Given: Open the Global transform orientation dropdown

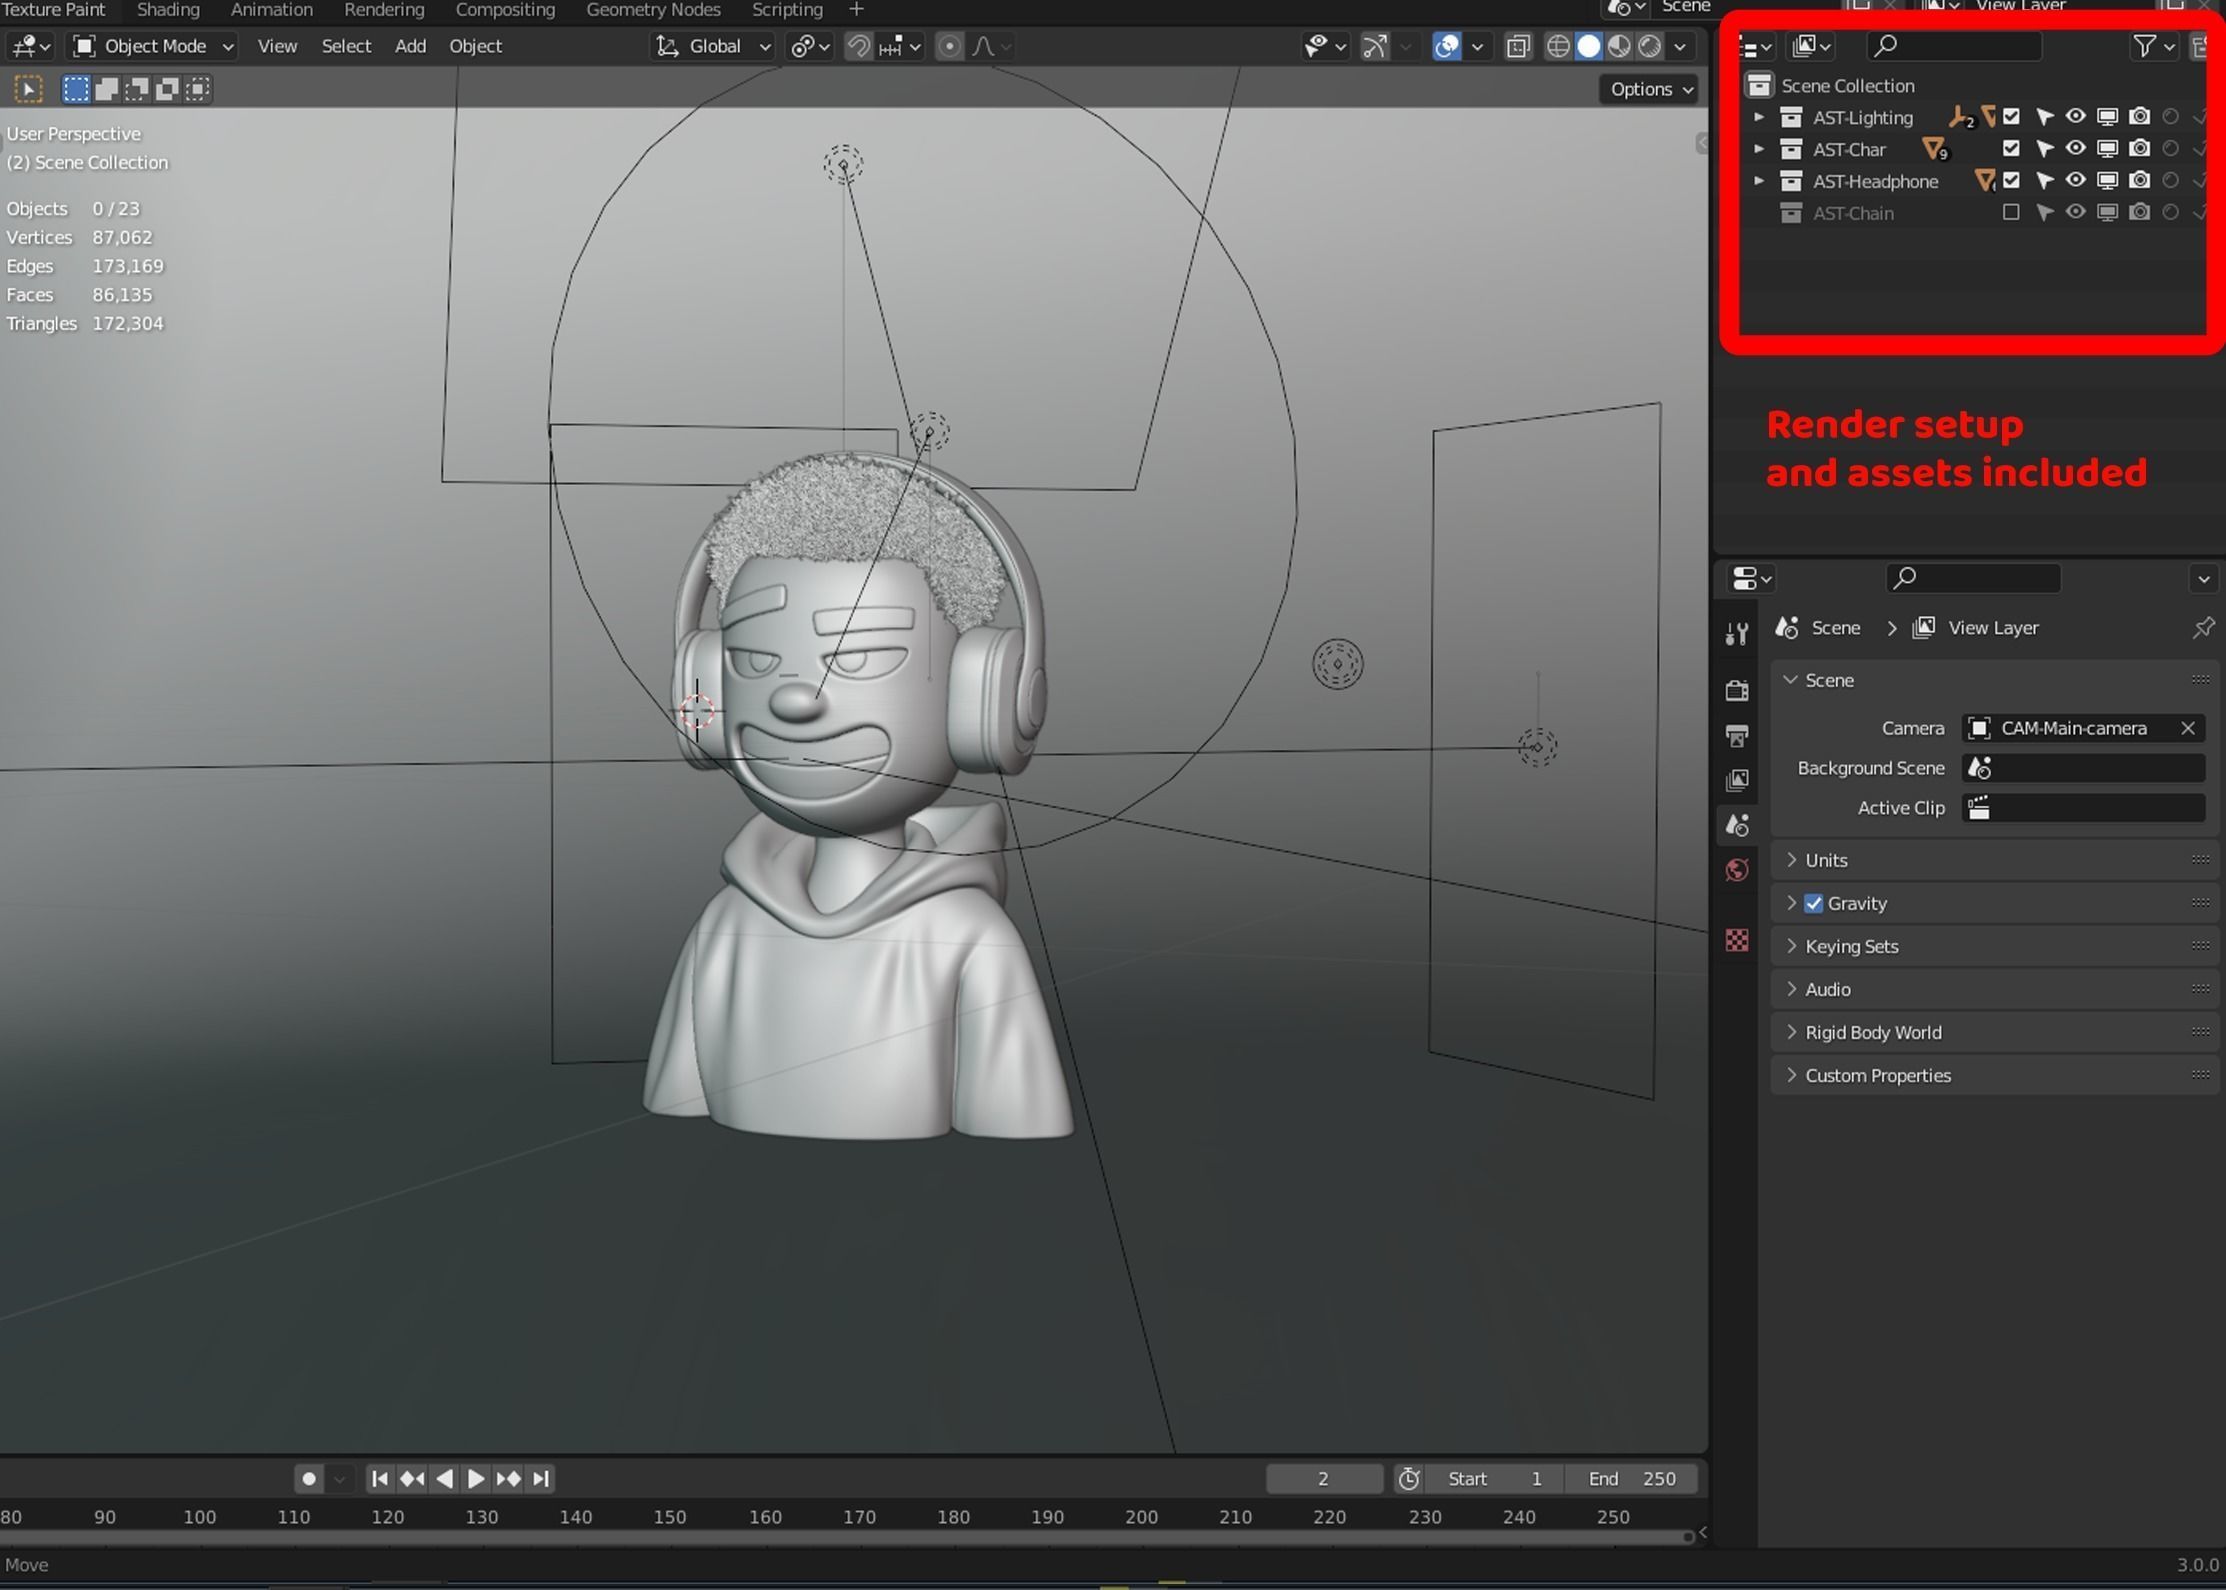Looking at the screenshot, I should click(x=713, y=46).
